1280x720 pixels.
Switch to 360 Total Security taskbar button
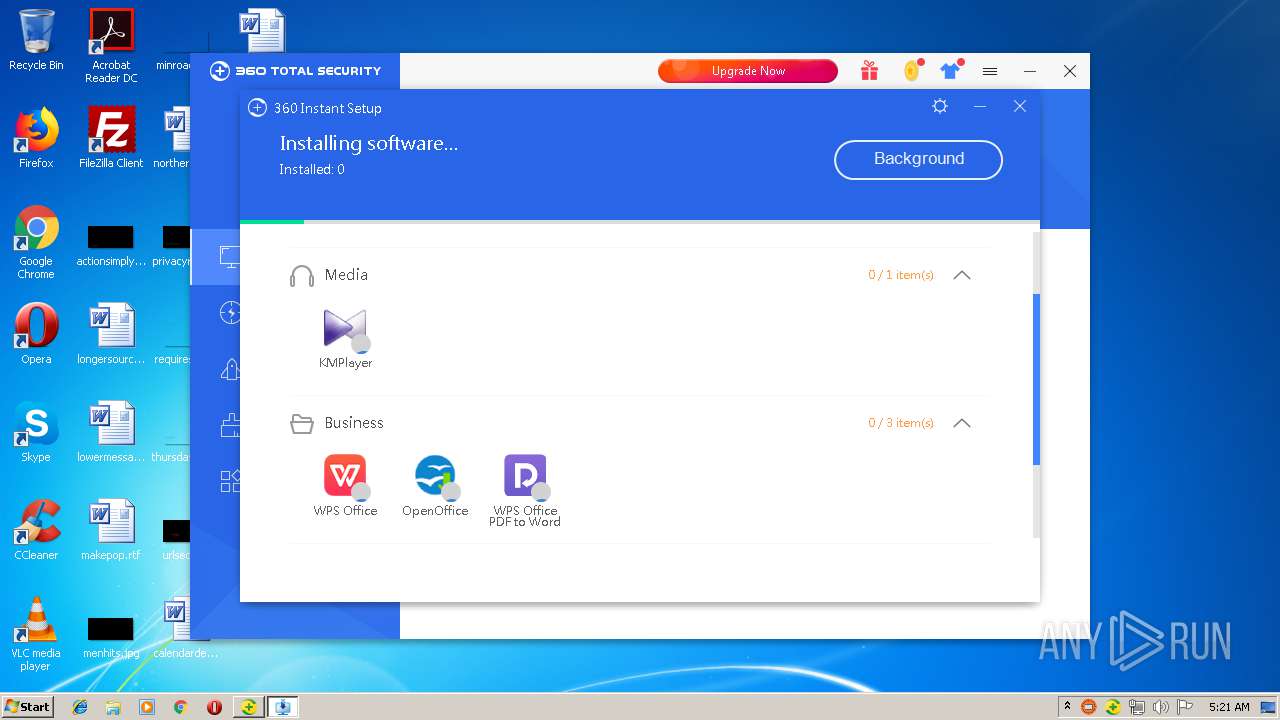pos(248,707)
